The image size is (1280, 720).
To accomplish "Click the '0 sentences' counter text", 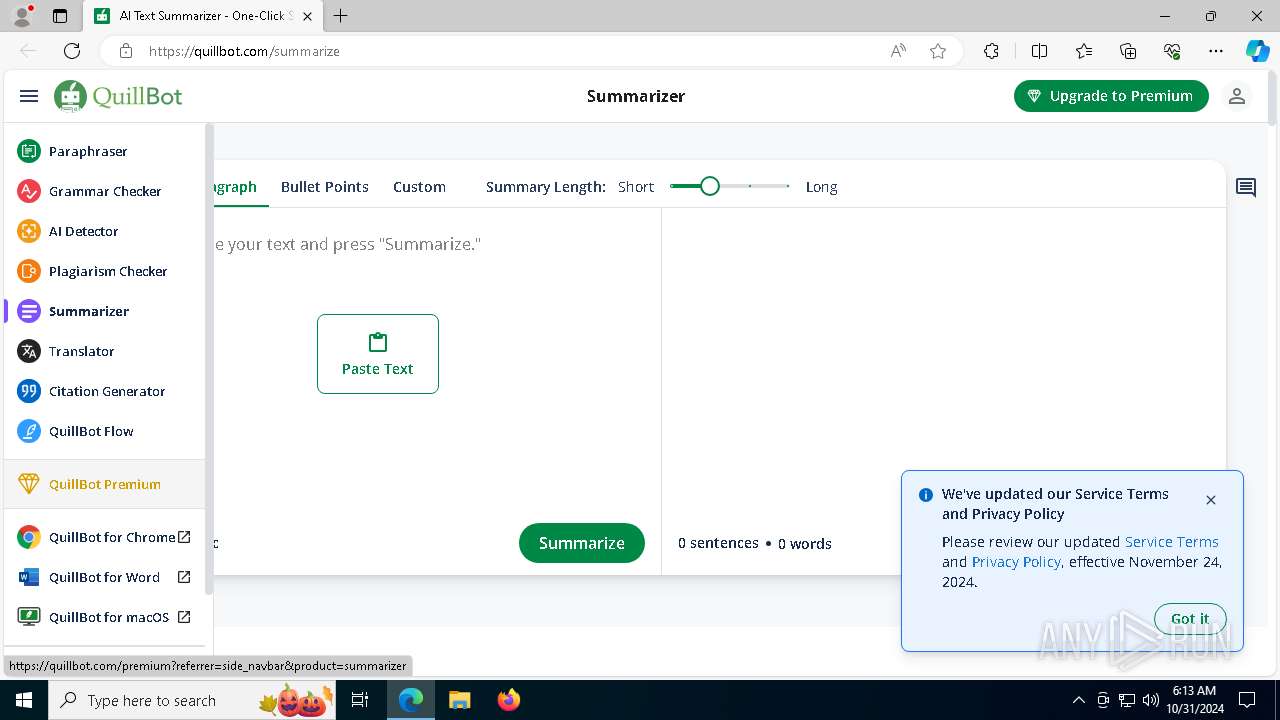I will pyautogui.click(x=718, y=543).
